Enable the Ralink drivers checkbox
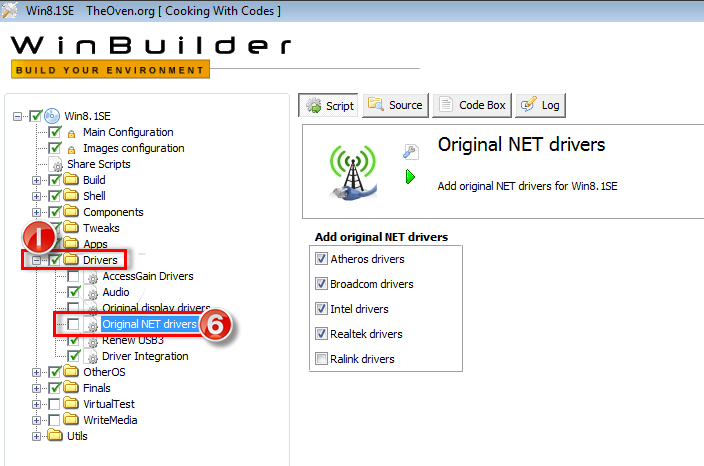The height and width of the screenshot is (466, 704). point(321,358)
